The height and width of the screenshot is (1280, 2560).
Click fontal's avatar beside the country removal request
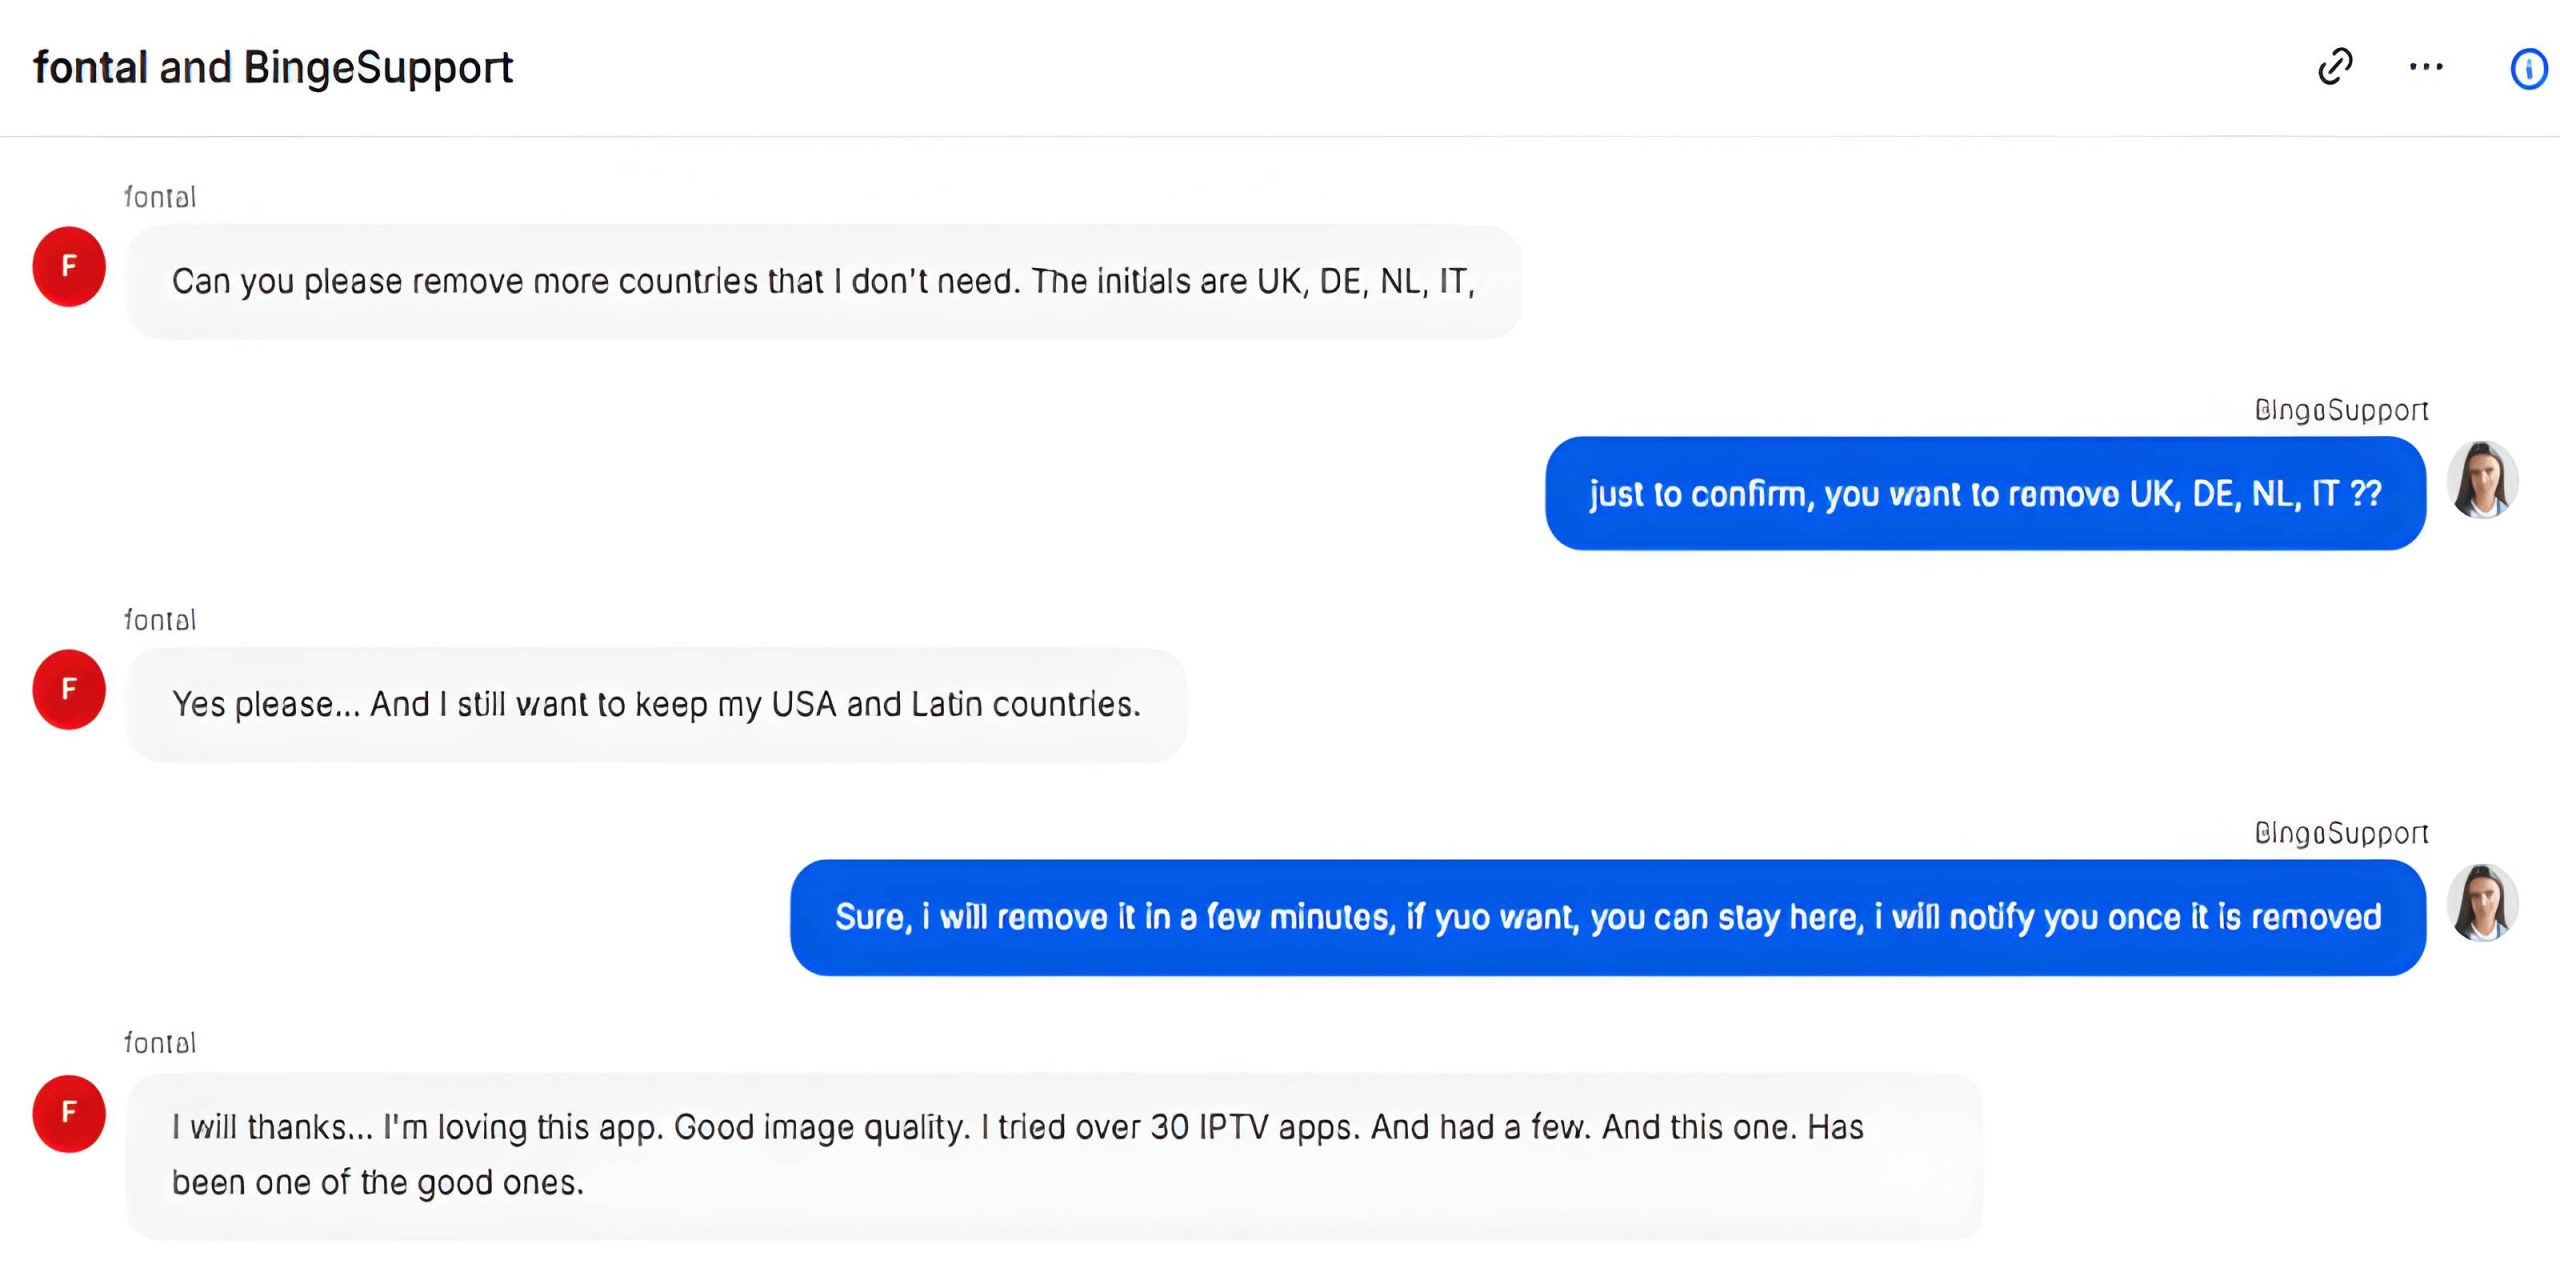[x=69, y=267]
